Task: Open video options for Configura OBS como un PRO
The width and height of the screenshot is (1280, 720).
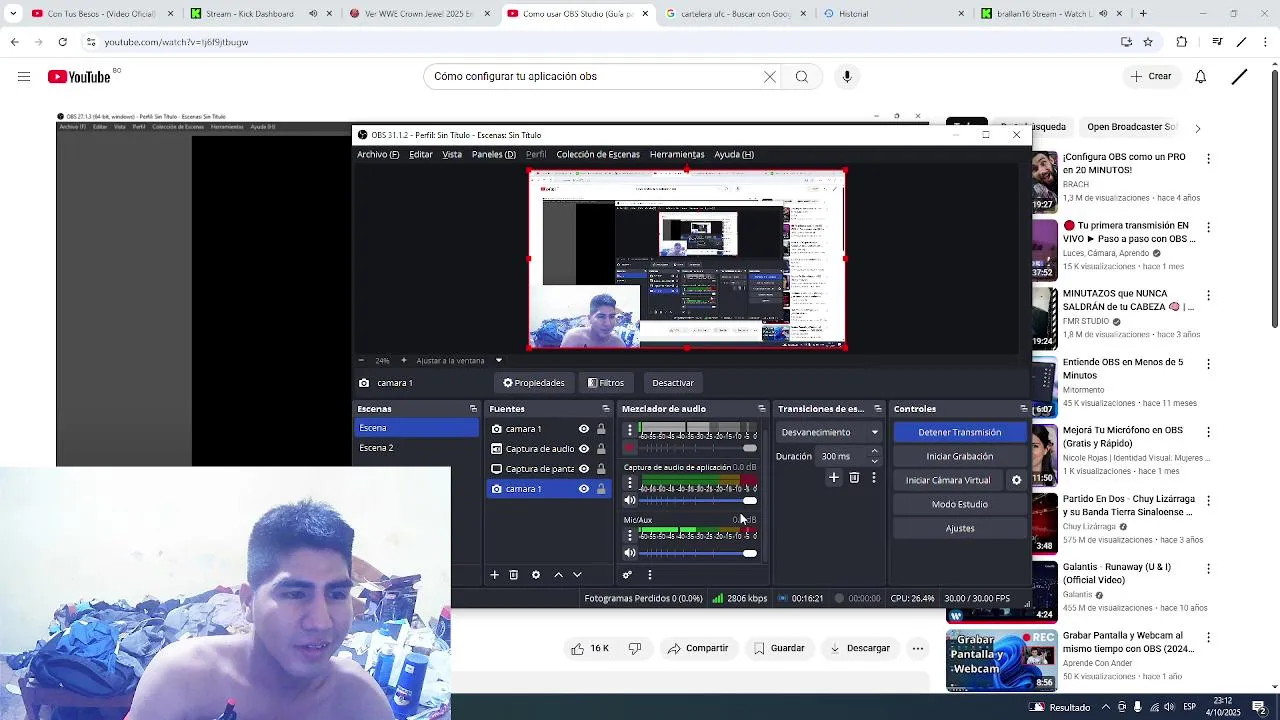Action: [1208, 158]
